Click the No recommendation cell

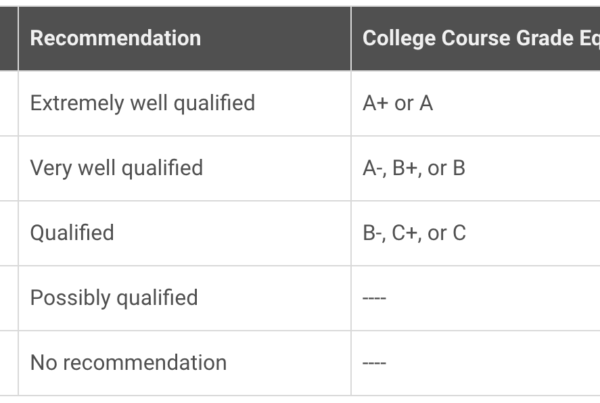click(x=184, y=363)
